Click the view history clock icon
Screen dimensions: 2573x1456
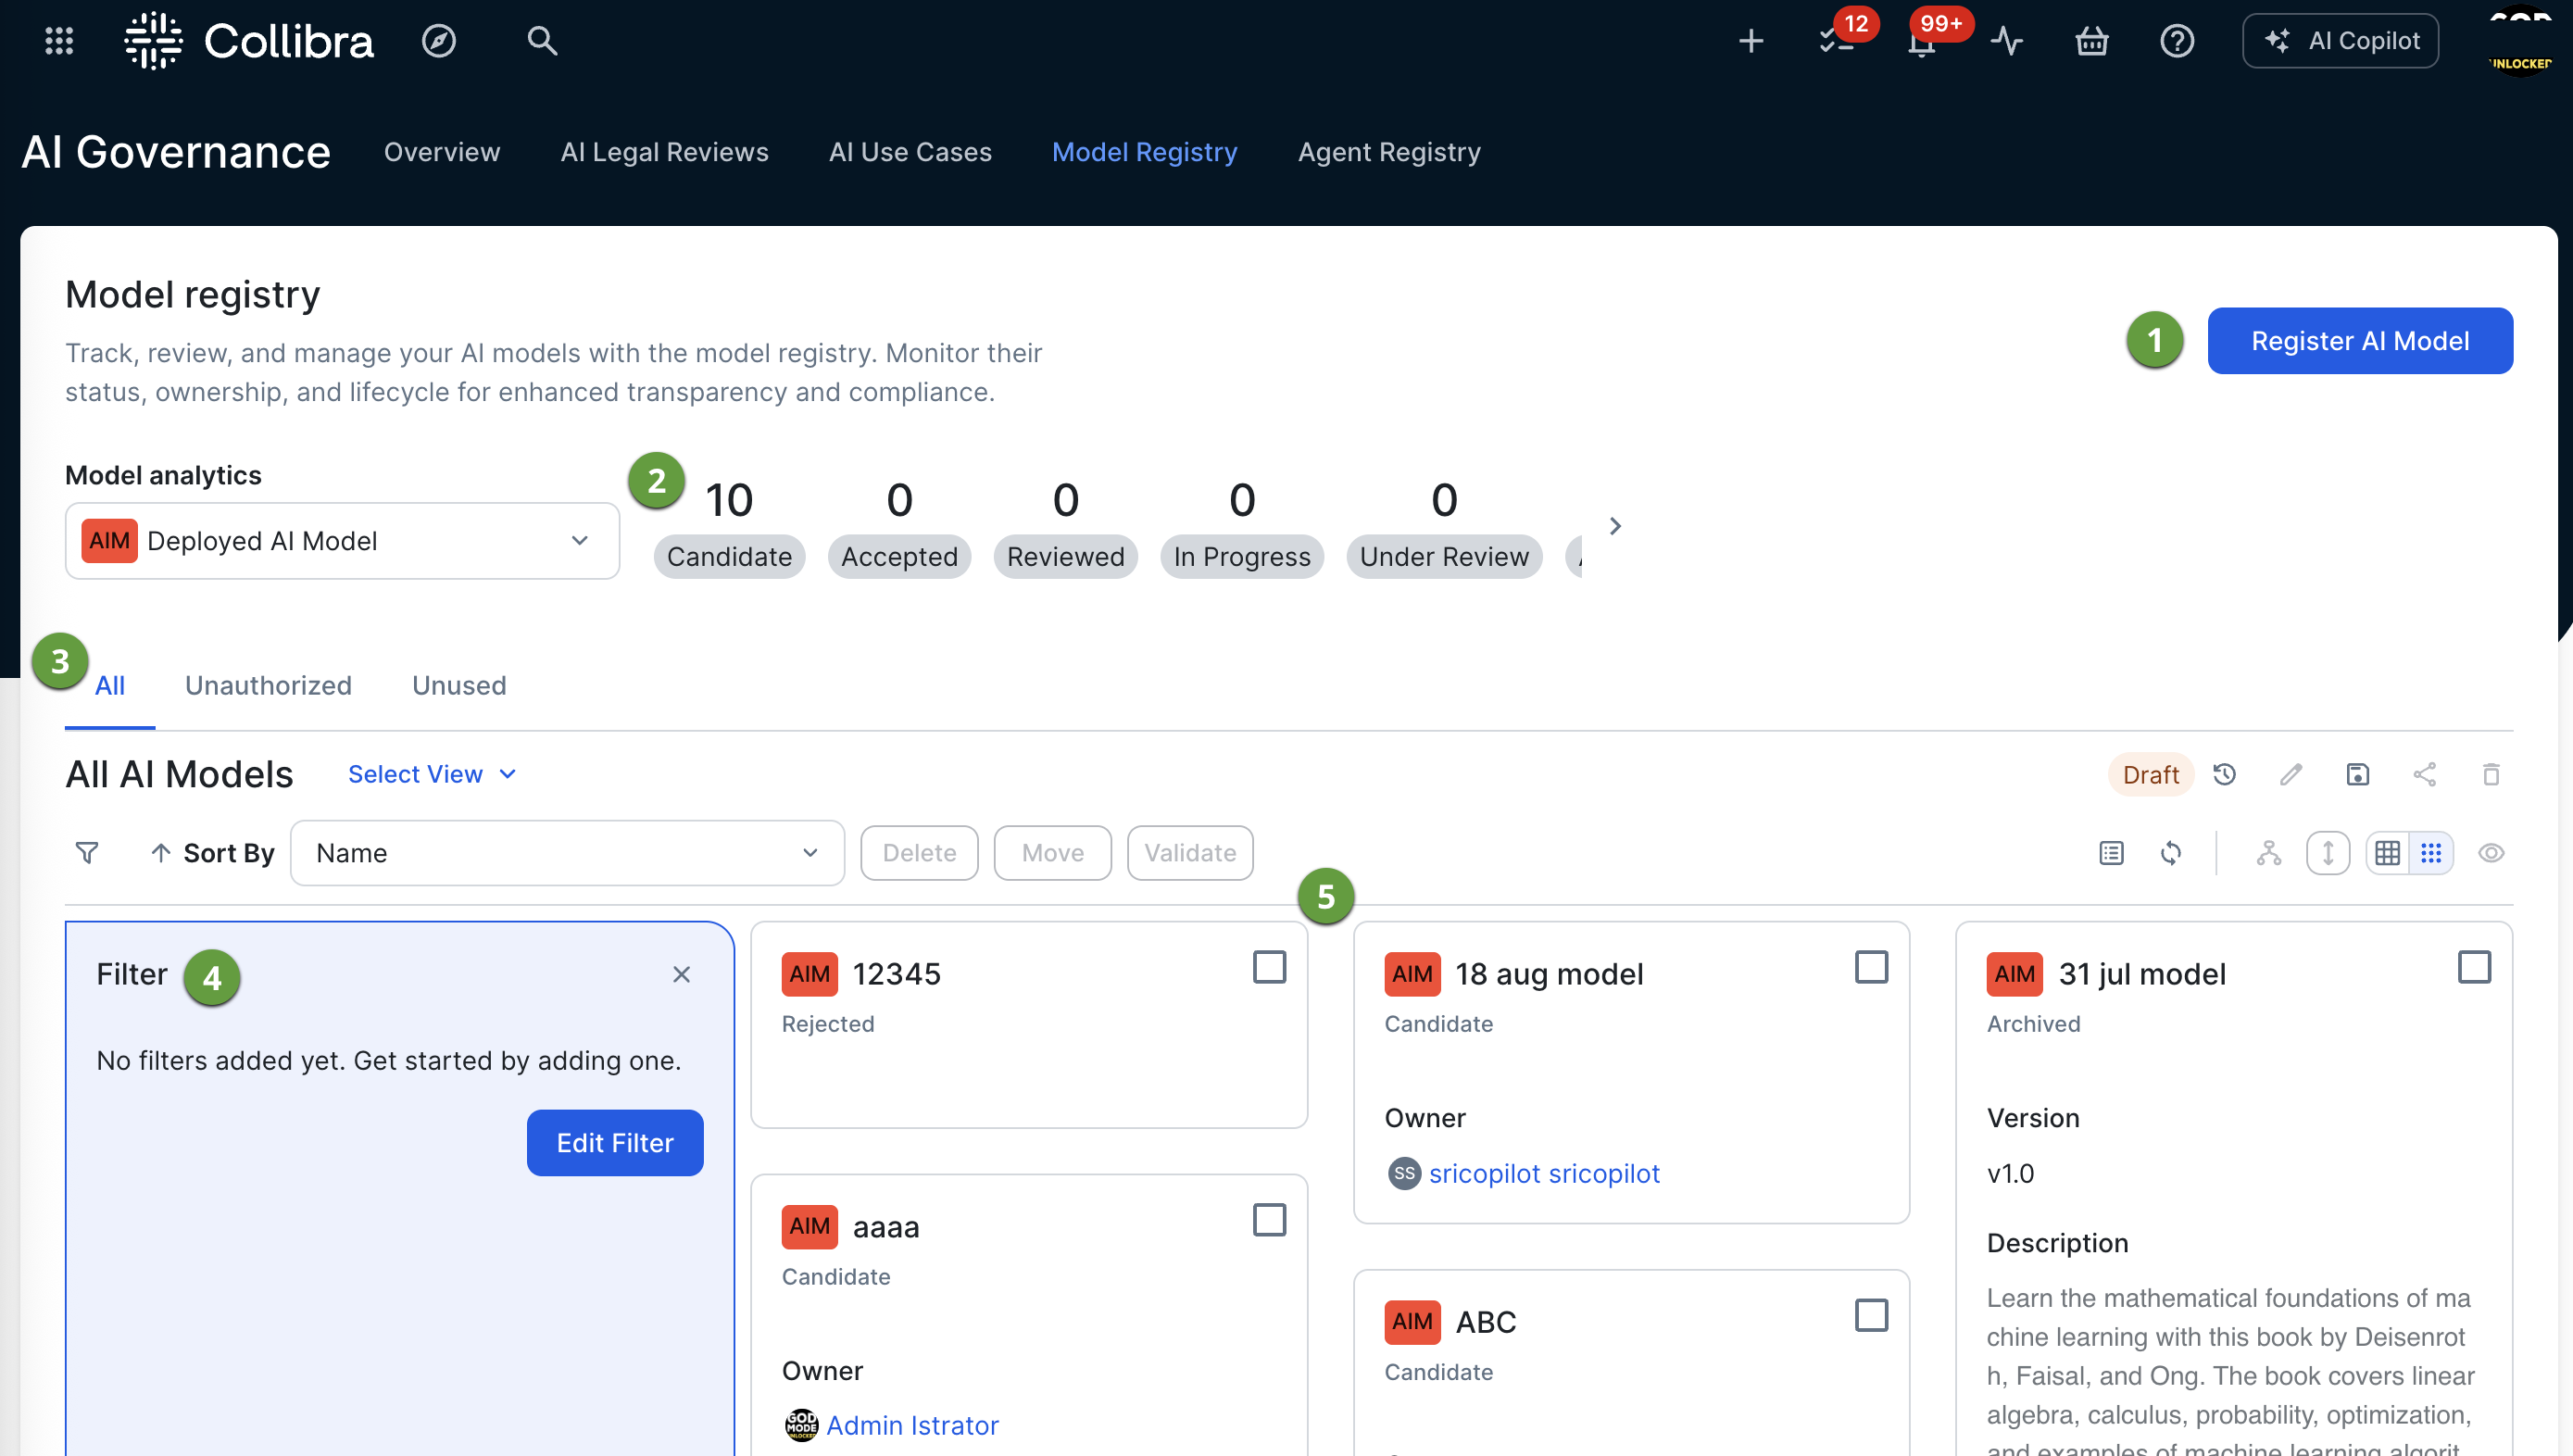tap(2224, 775)
